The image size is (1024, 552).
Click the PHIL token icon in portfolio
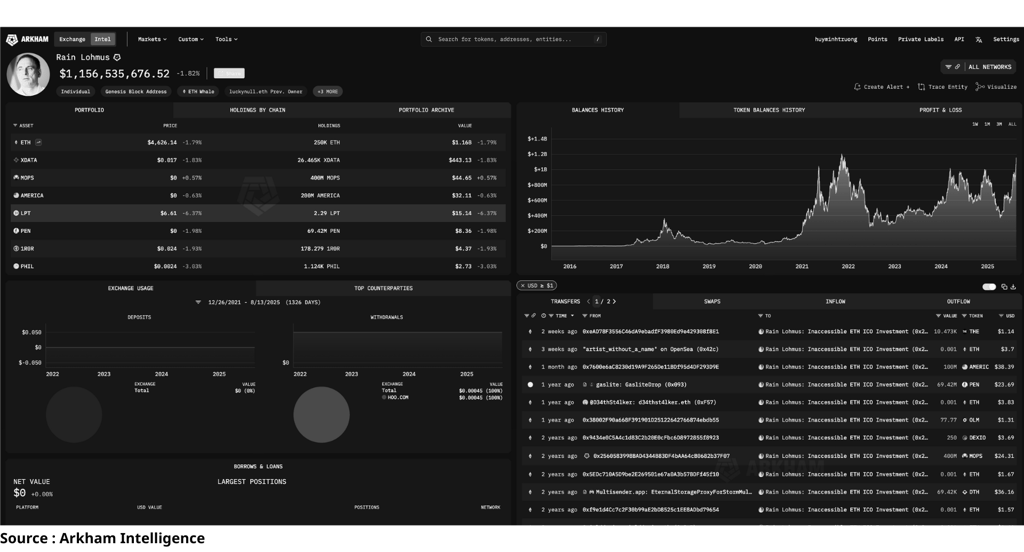point(16,267)
